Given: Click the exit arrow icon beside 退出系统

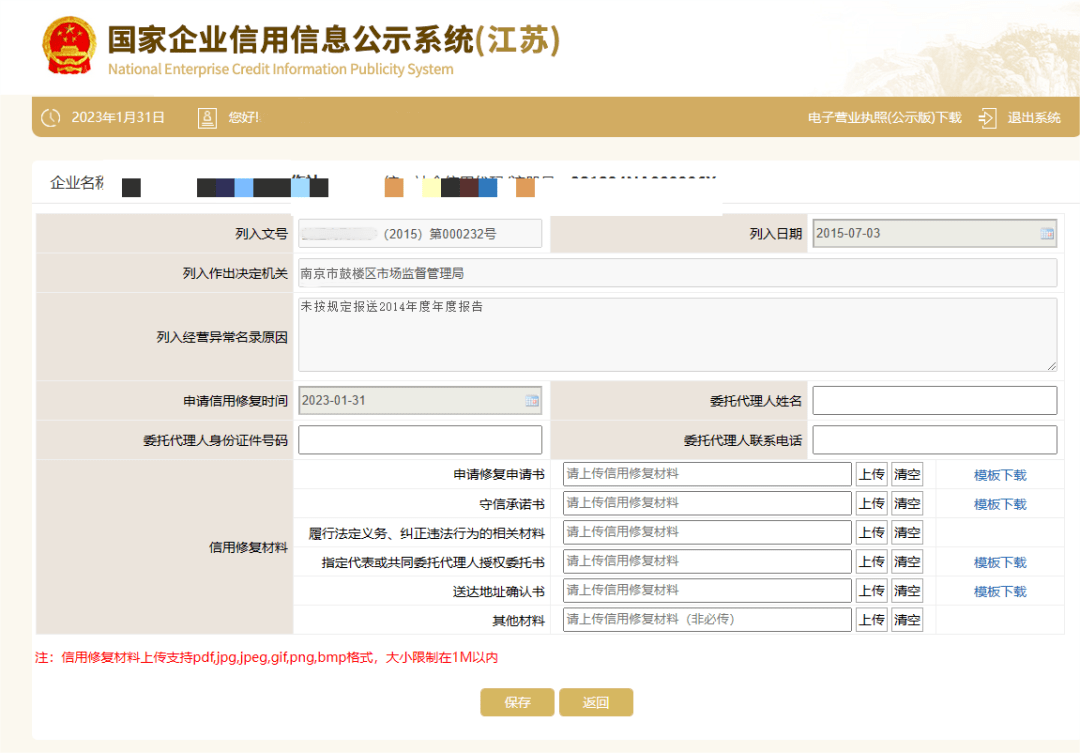Looking at the screenshot, I should click(x=987, y=117).
